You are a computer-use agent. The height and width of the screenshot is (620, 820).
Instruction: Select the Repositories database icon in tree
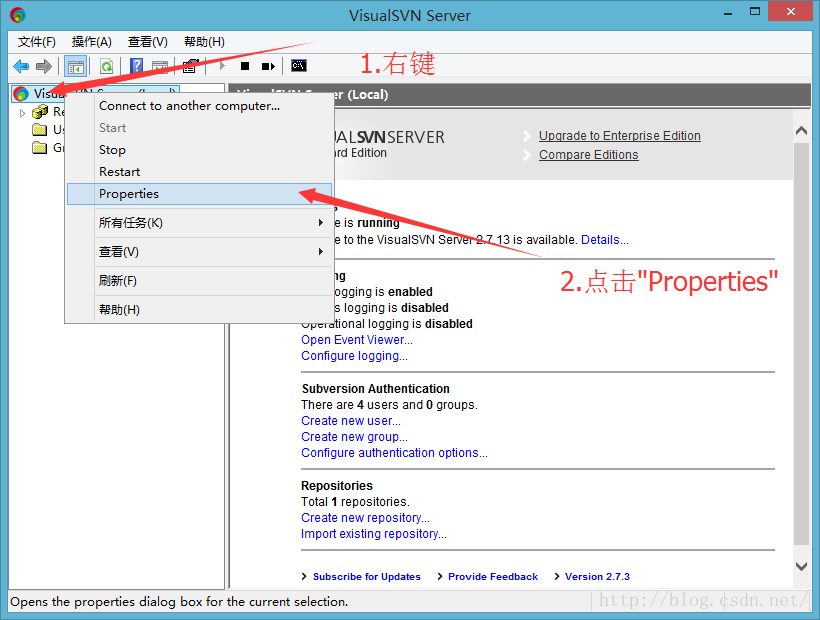point(40,112)
